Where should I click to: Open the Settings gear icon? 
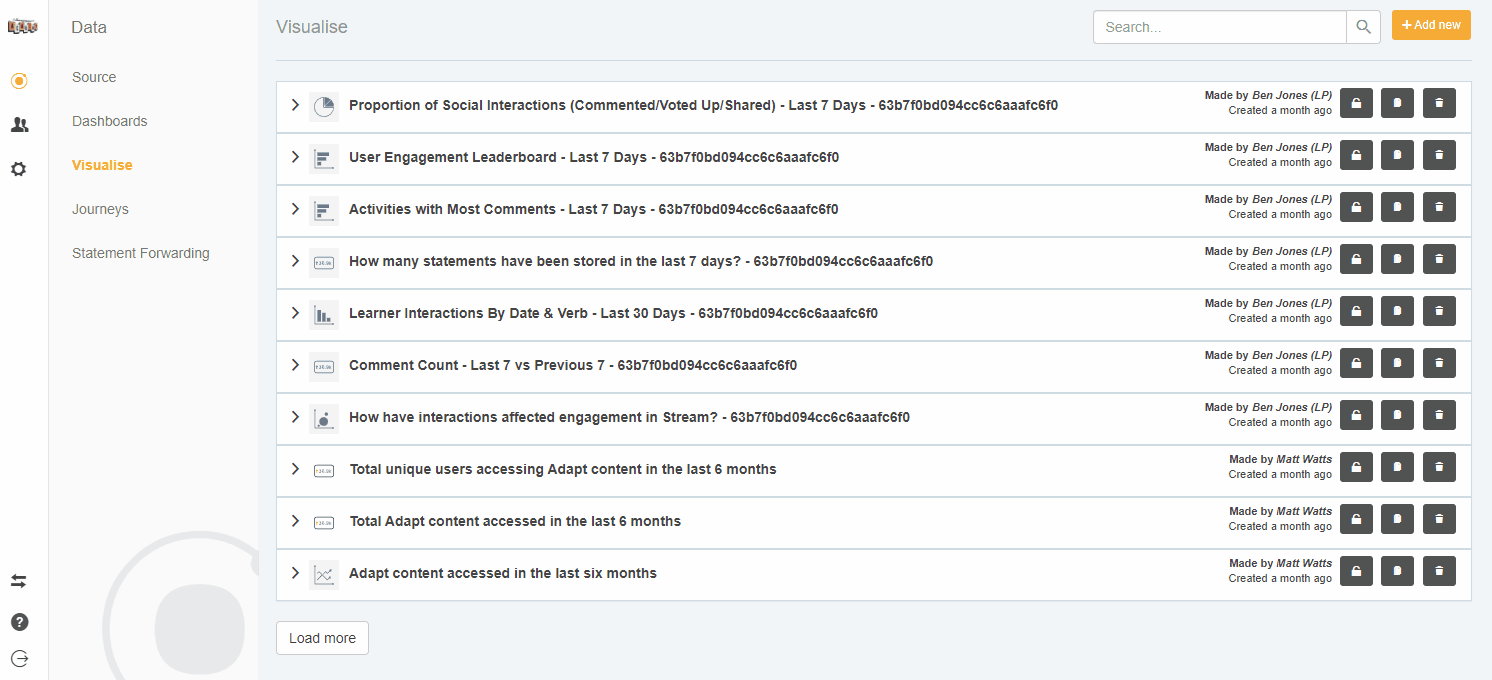[19, 169]
